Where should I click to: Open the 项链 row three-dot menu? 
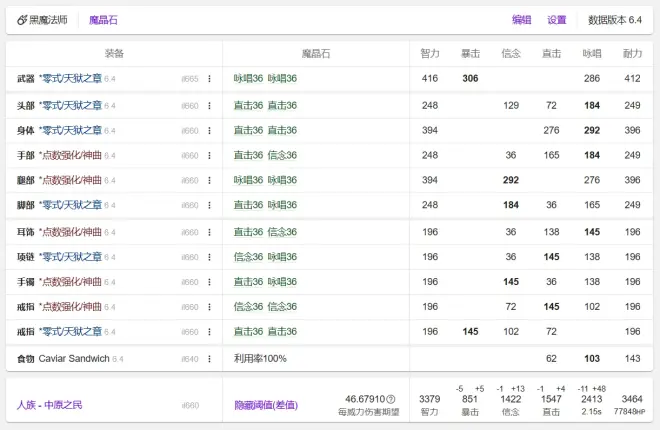point(209,257)
